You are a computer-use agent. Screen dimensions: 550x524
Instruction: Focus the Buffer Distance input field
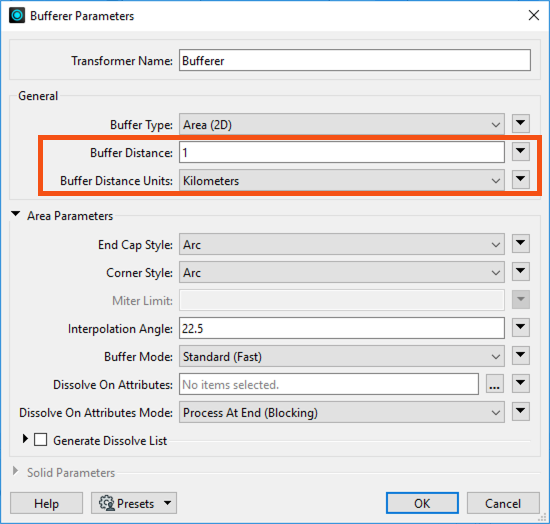pyautogui.click(x=342, y=152)
